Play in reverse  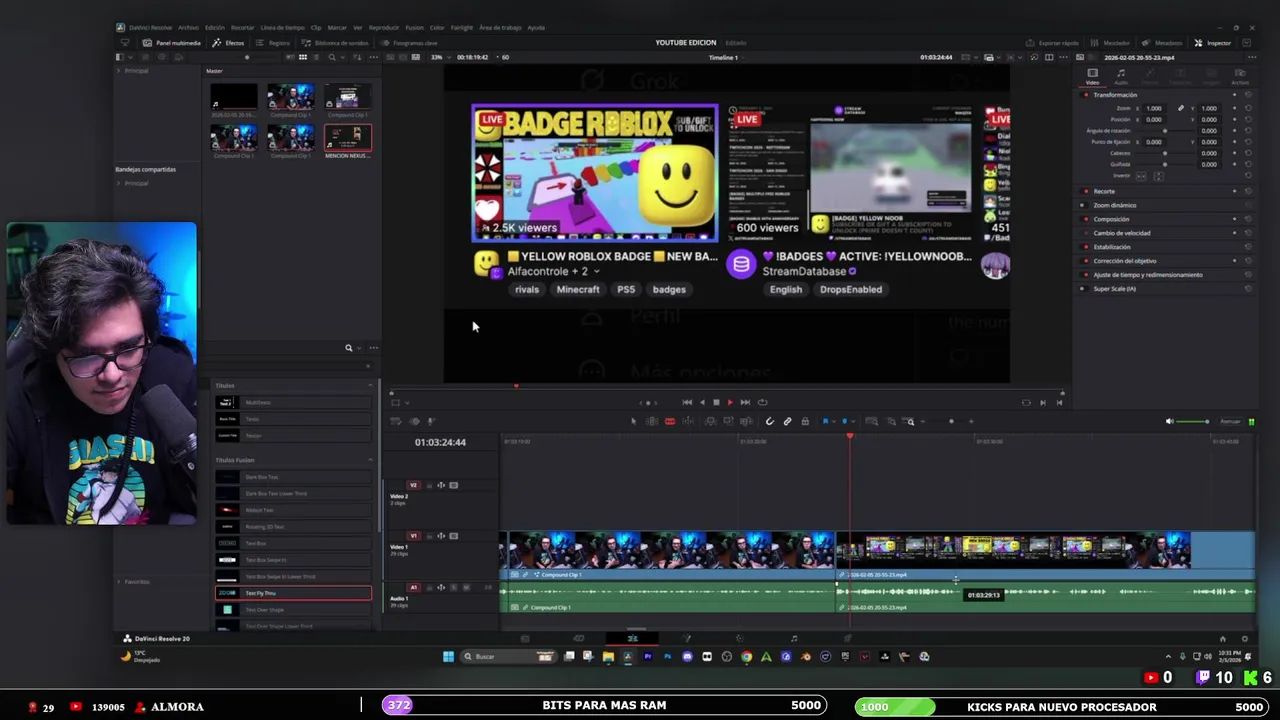tap(702, 402)
